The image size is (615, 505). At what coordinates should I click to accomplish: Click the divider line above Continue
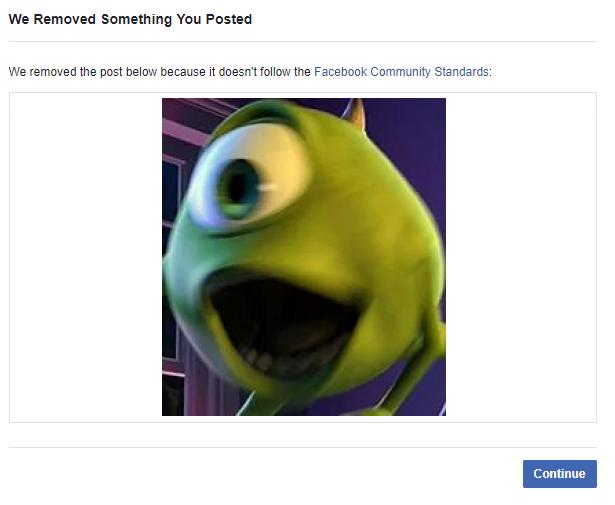pyautogui.click(x=303, y=447)
